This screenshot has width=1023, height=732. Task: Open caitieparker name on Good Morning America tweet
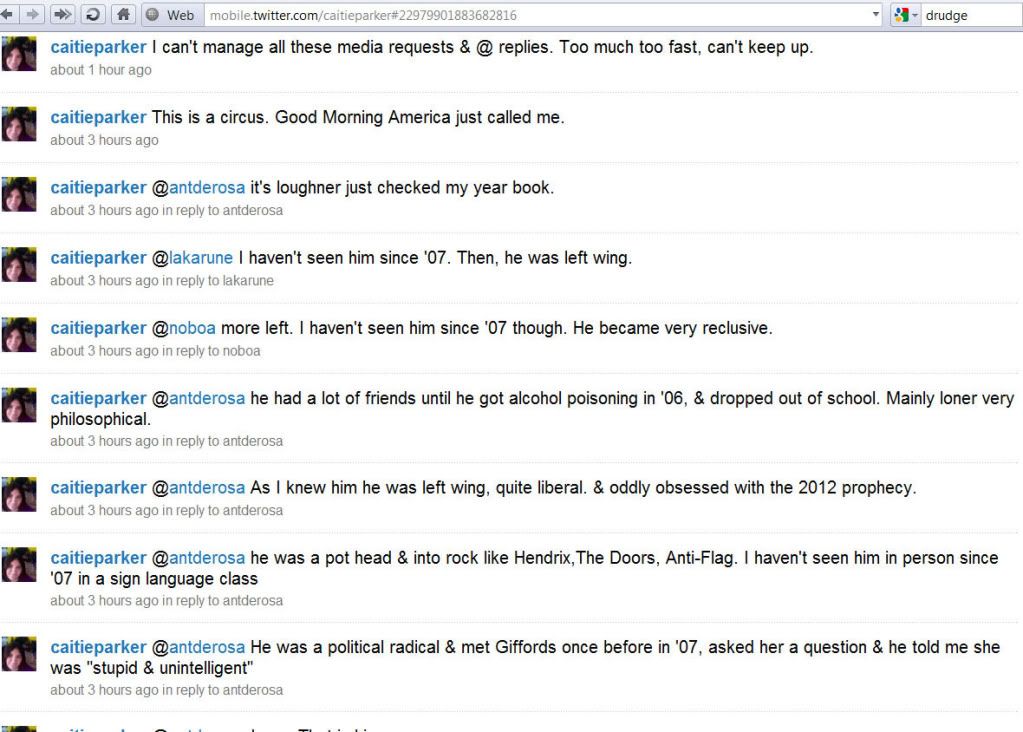point(99,117)
